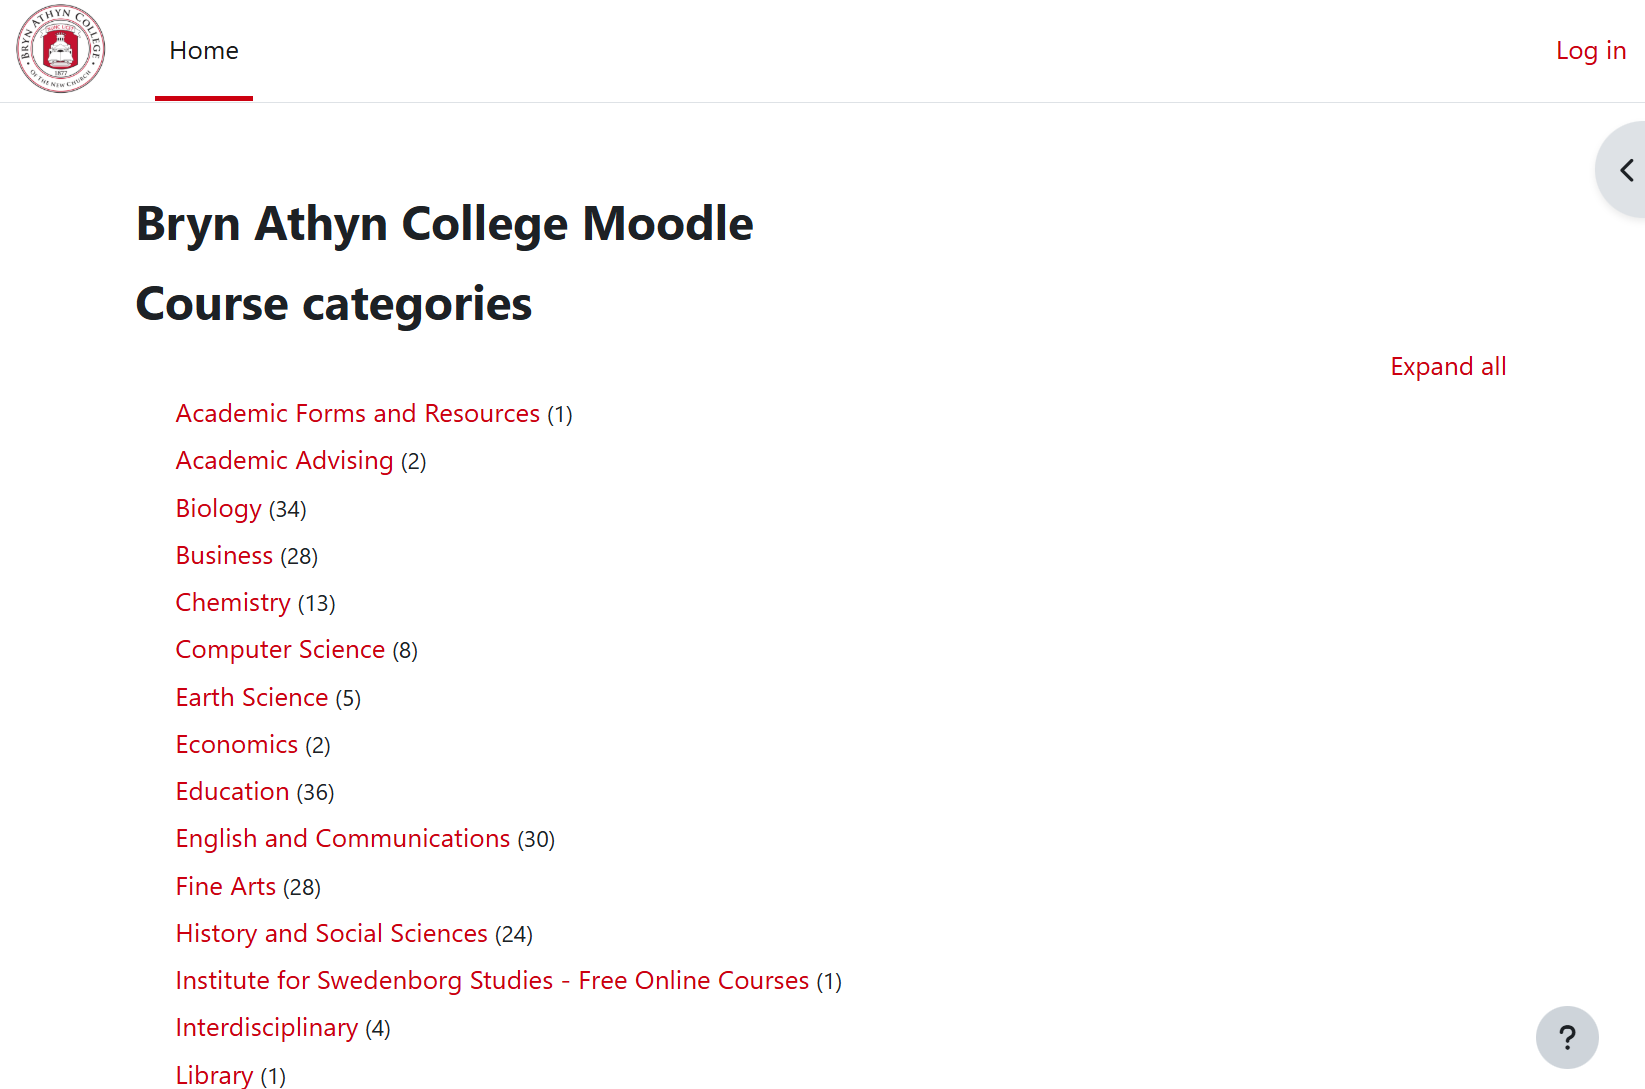
Task: Open History and Social Sciences category
Action: (332, 933)
